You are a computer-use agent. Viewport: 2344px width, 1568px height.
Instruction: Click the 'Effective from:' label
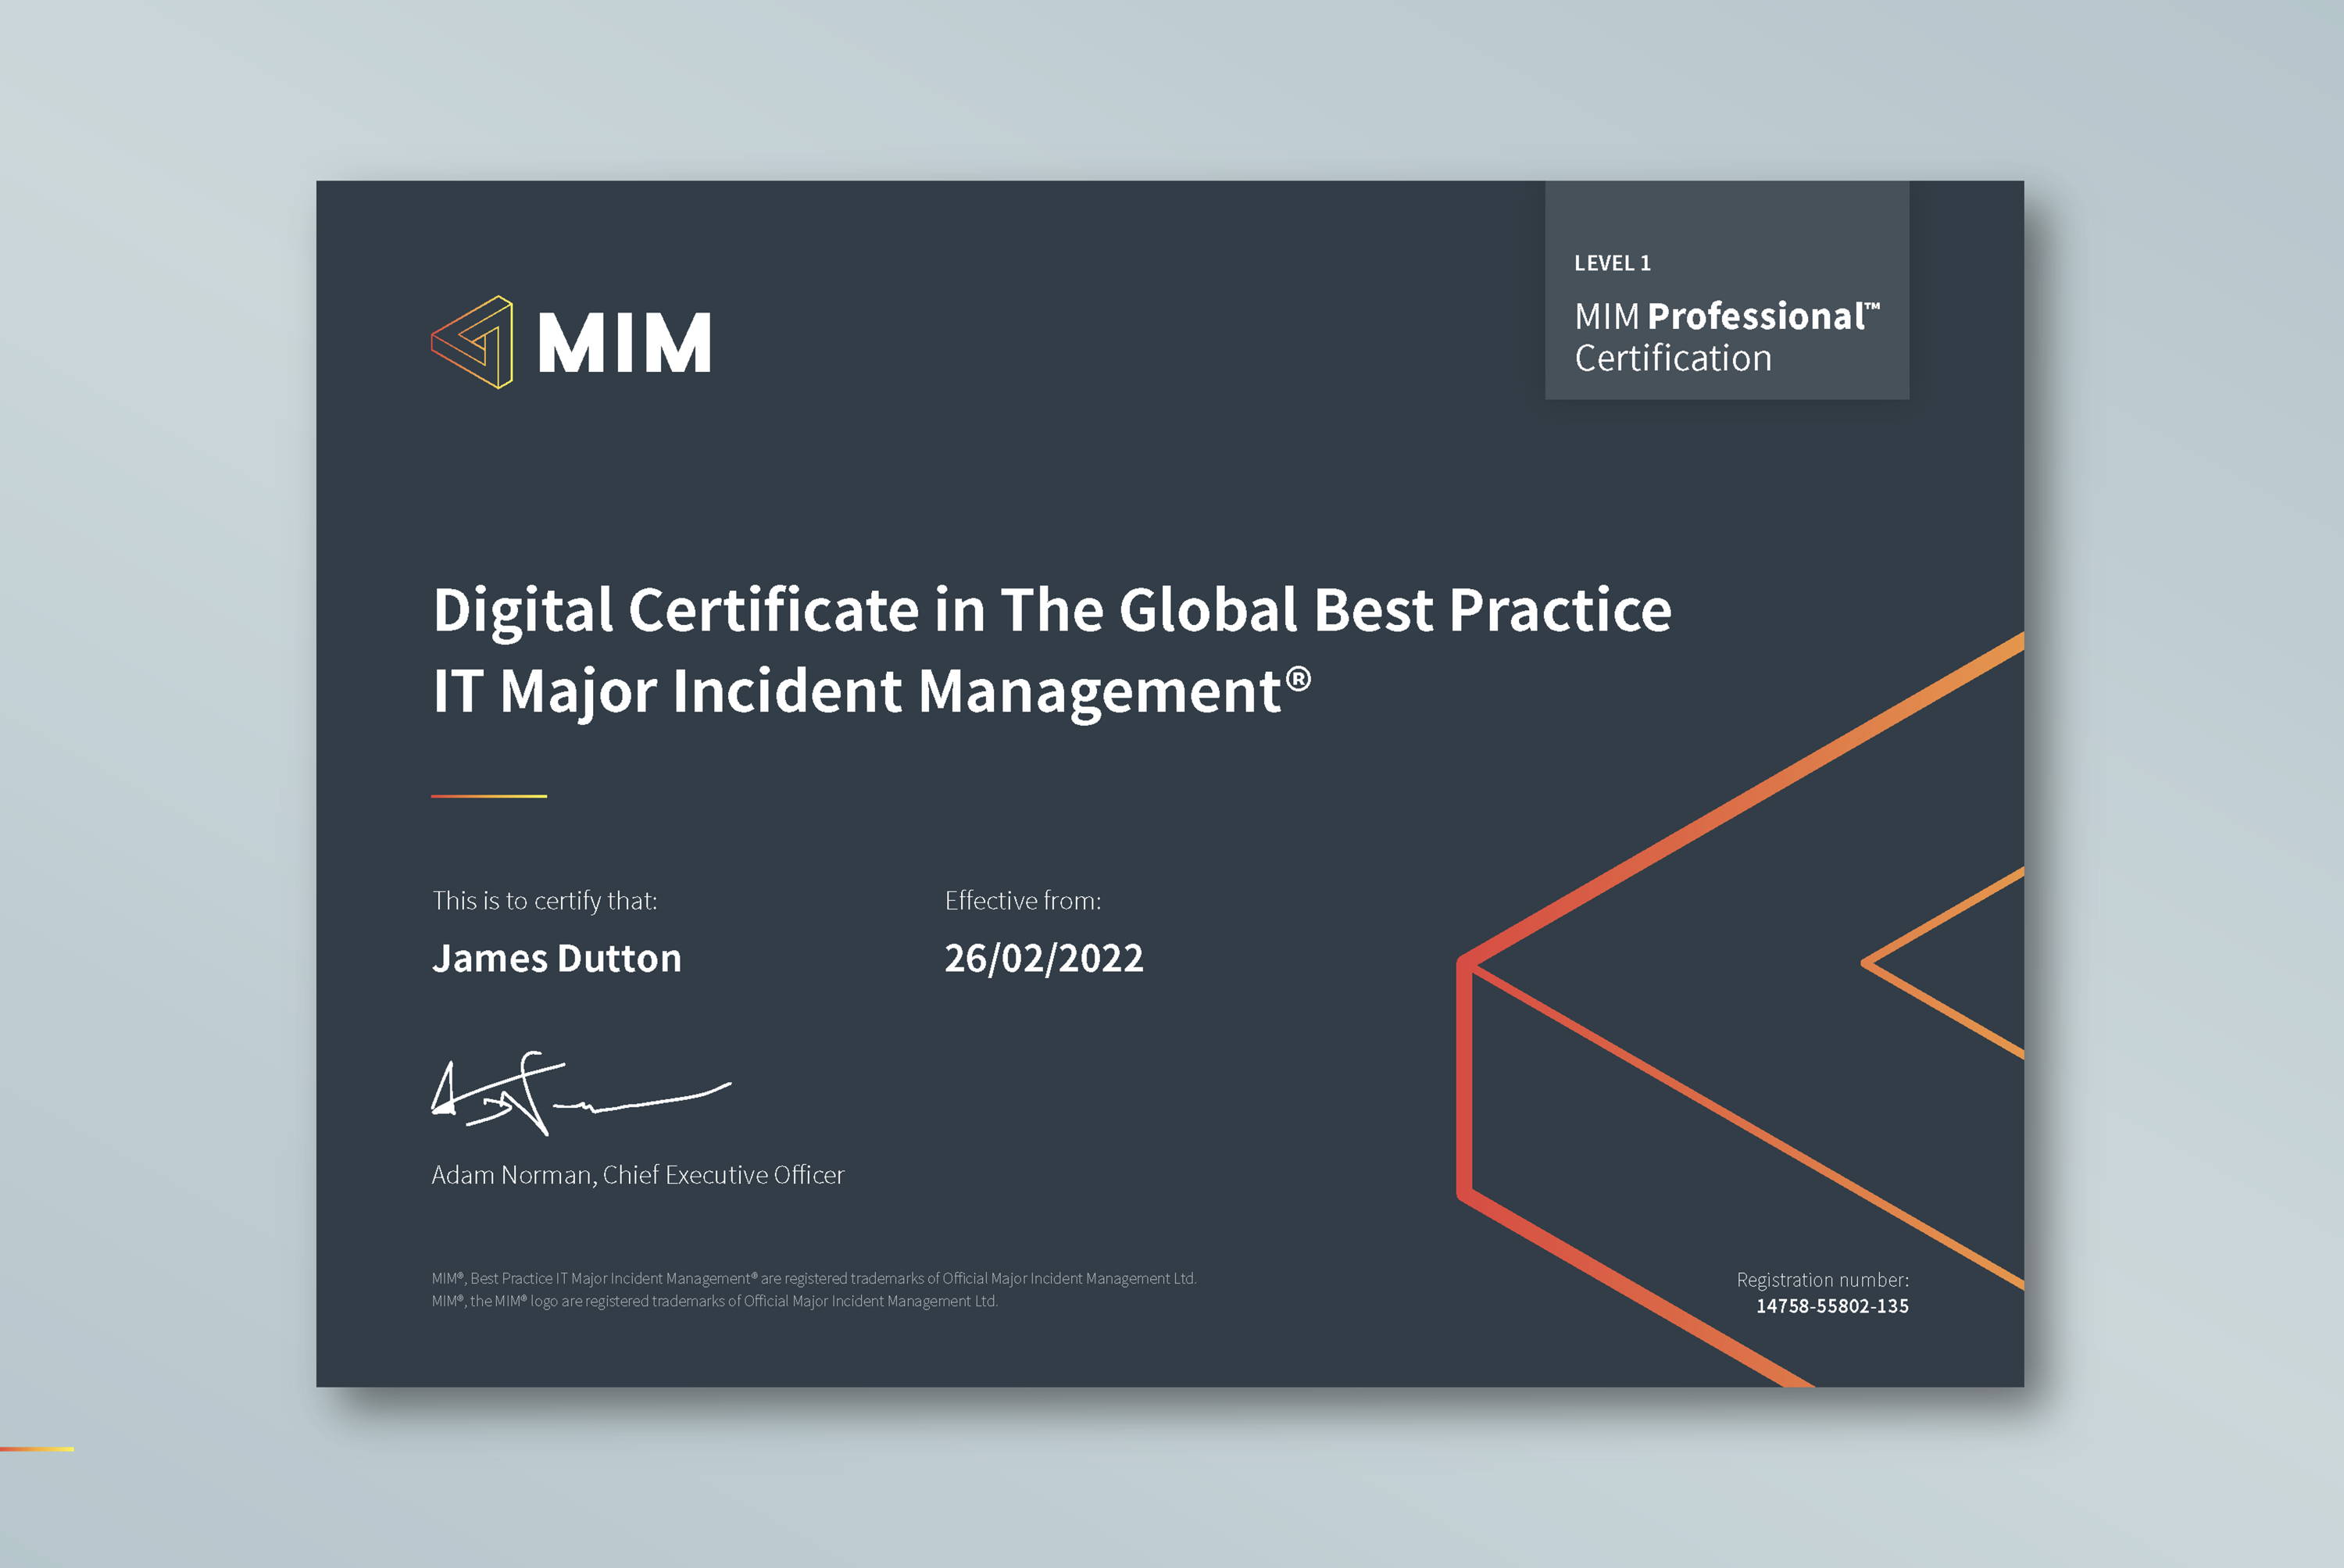coord(1023,901)
